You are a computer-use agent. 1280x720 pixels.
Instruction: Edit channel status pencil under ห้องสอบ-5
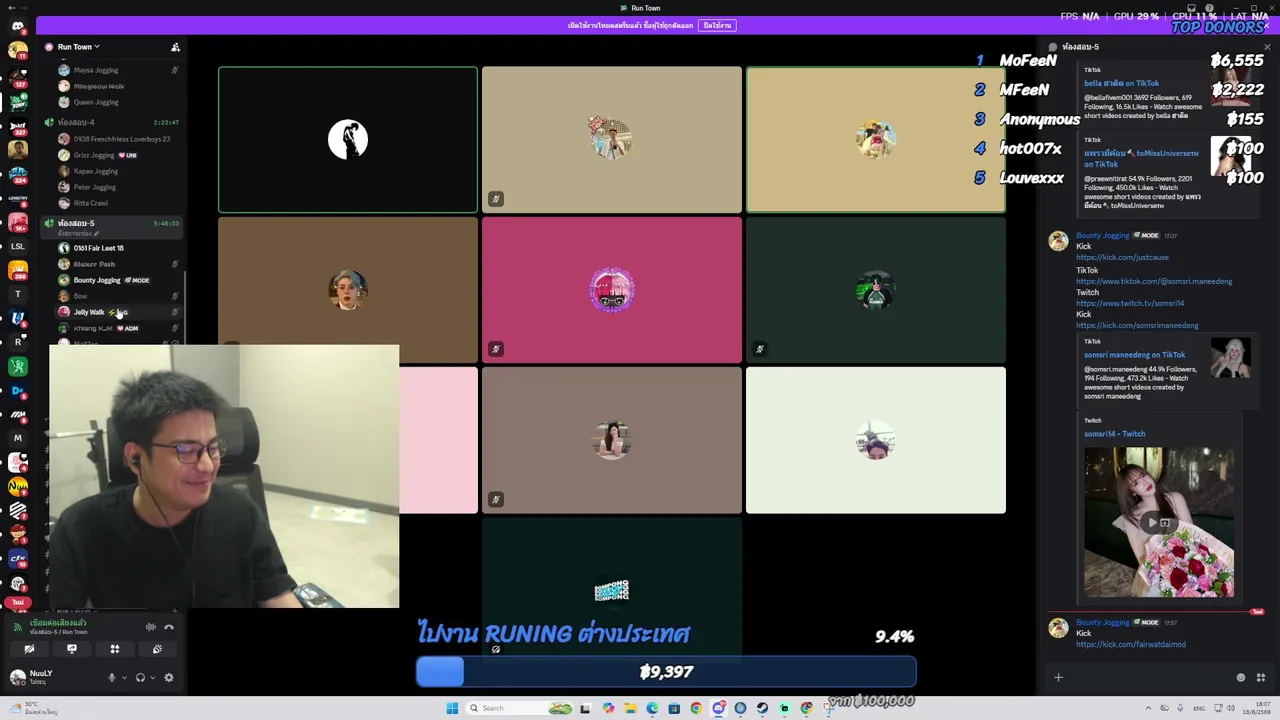(97, 234)
